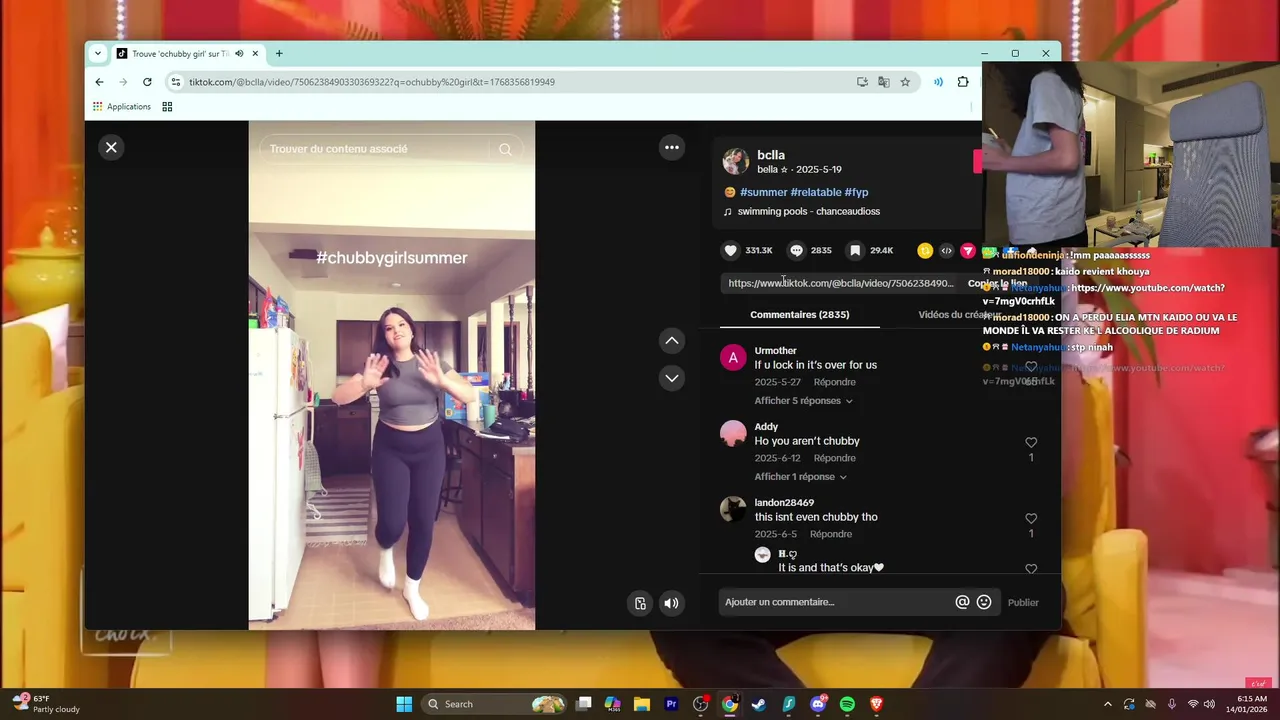Reload the page with refresh icon
Screen dimensions: 1280x720
[x=147, y=82]
